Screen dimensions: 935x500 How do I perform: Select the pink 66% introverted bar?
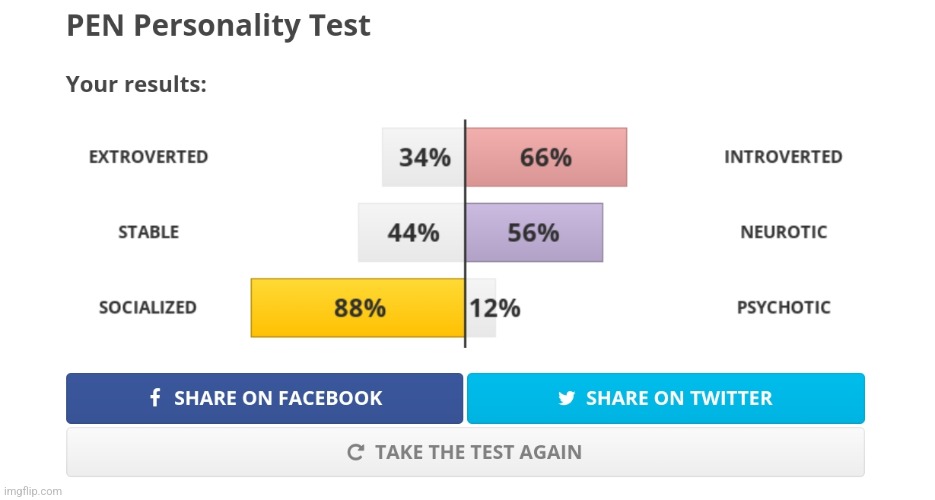[x=546, y=157]
